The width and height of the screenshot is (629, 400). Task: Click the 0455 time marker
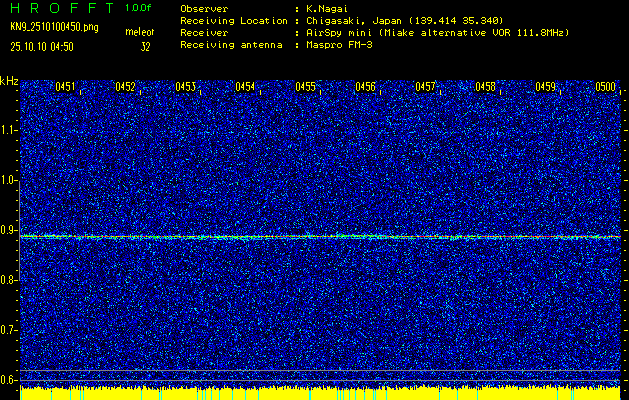point(306,87)
